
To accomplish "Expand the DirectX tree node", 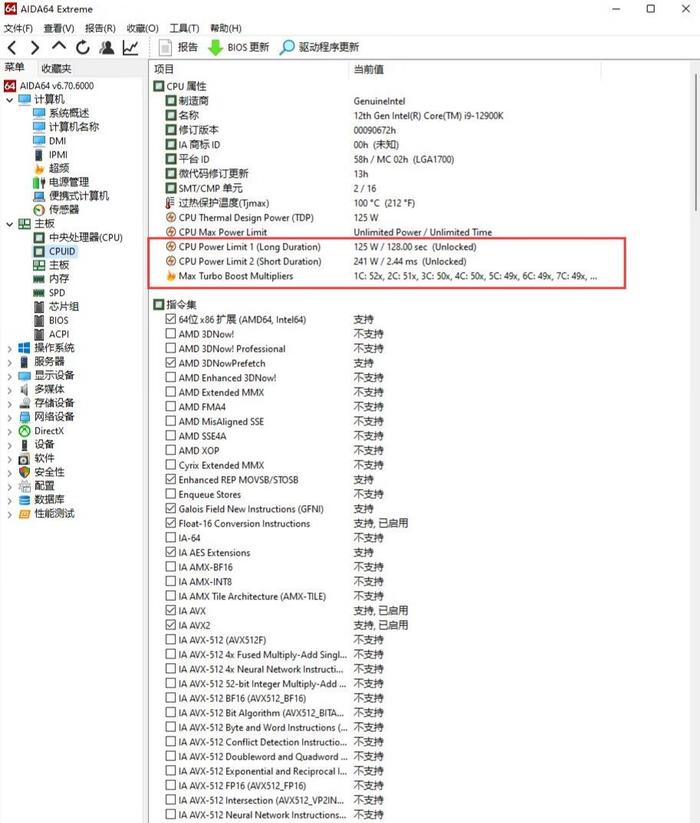I will (9, 431).
